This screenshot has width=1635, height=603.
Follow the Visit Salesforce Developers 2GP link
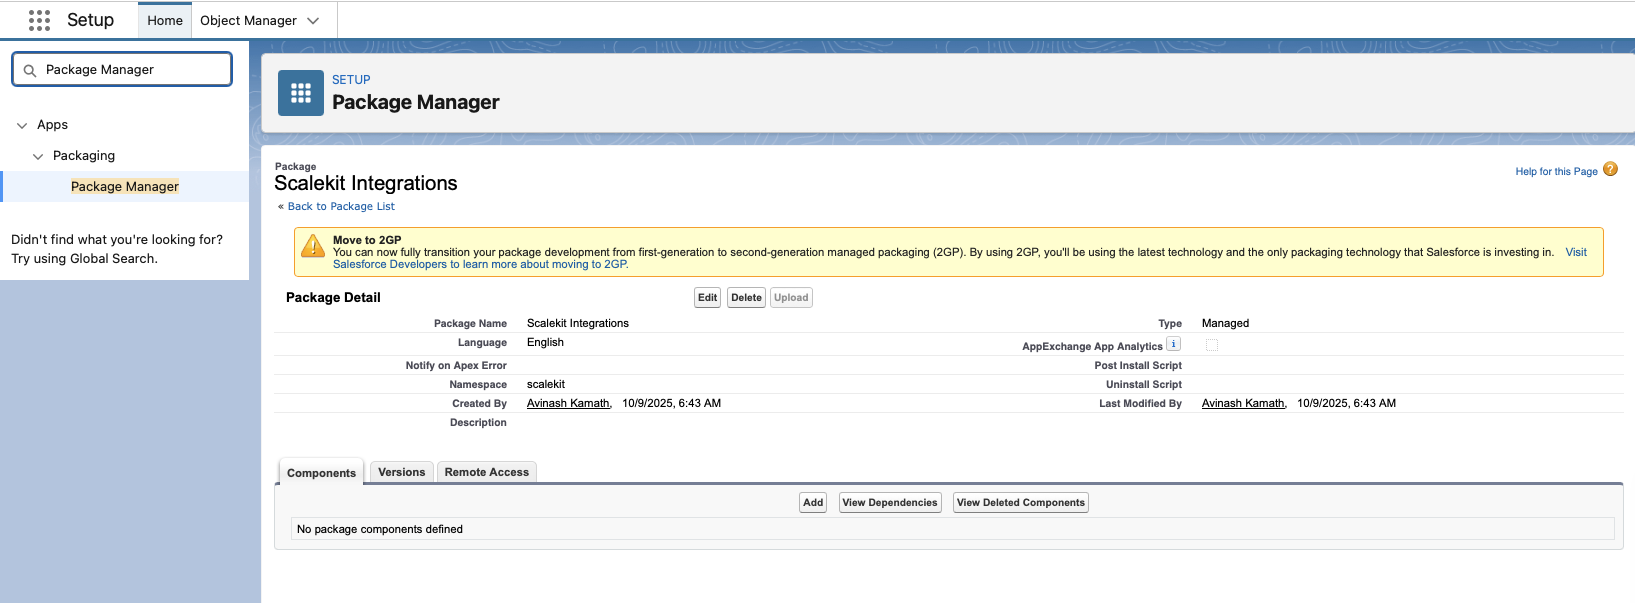click(x=480, y=264)
